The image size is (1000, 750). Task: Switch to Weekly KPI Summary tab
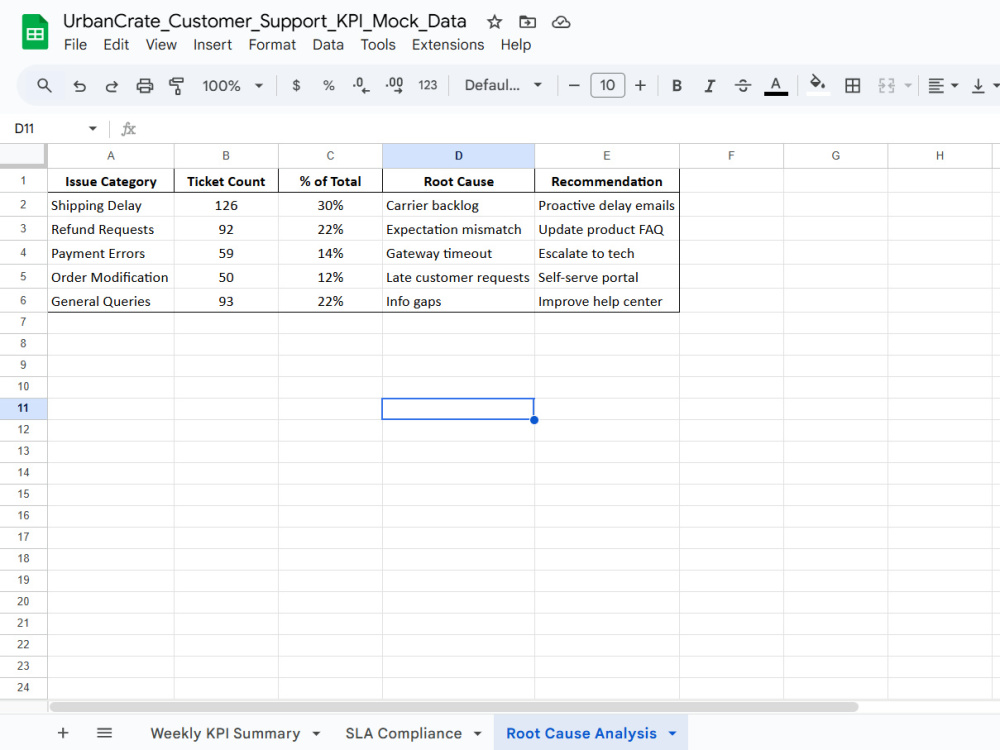224,733
